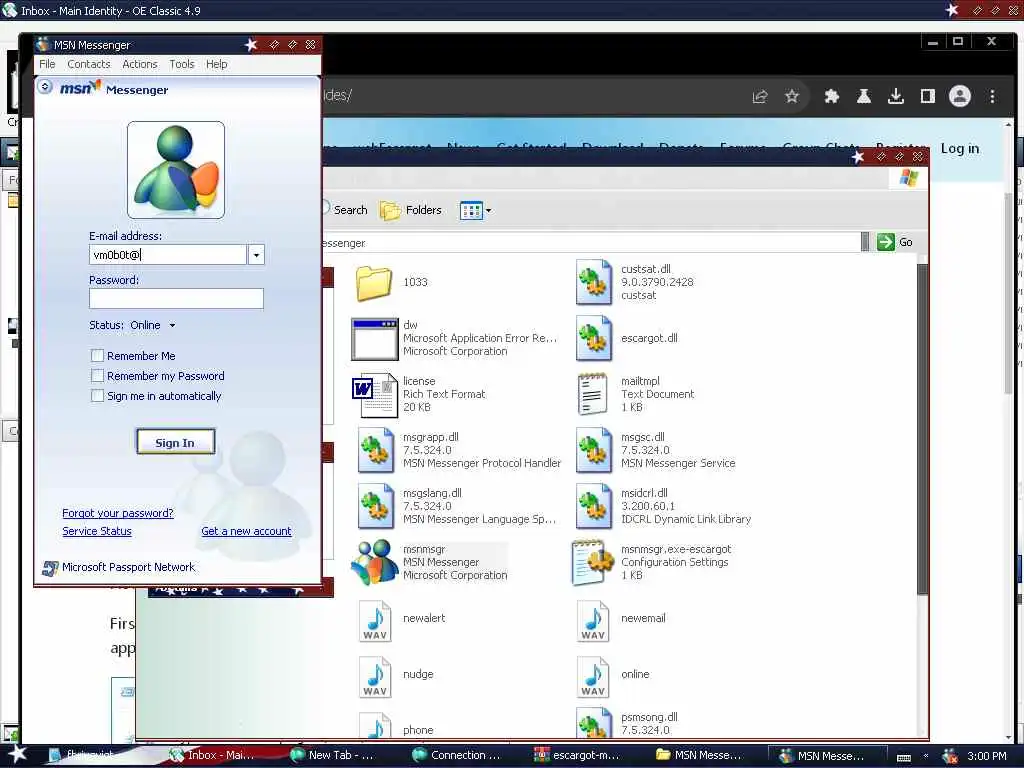Expand the e-mail address dropdown arrow
Image resolution: width=1024 pixels, height=768 pixels.
(257, 255)
